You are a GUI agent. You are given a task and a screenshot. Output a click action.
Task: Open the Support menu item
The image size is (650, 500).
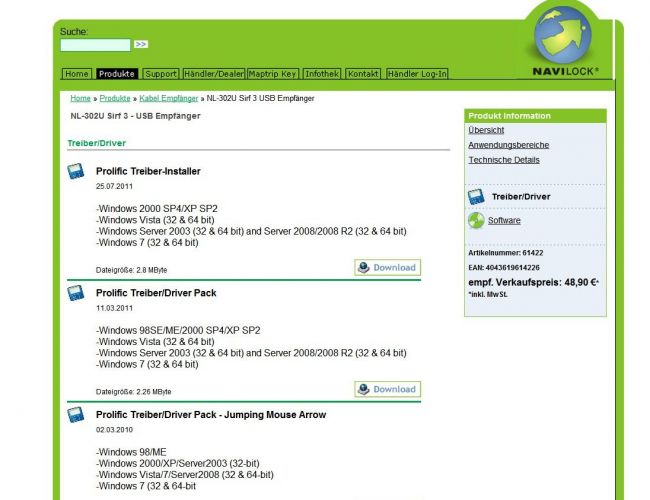pyautogui.click(x=161, y=74)
